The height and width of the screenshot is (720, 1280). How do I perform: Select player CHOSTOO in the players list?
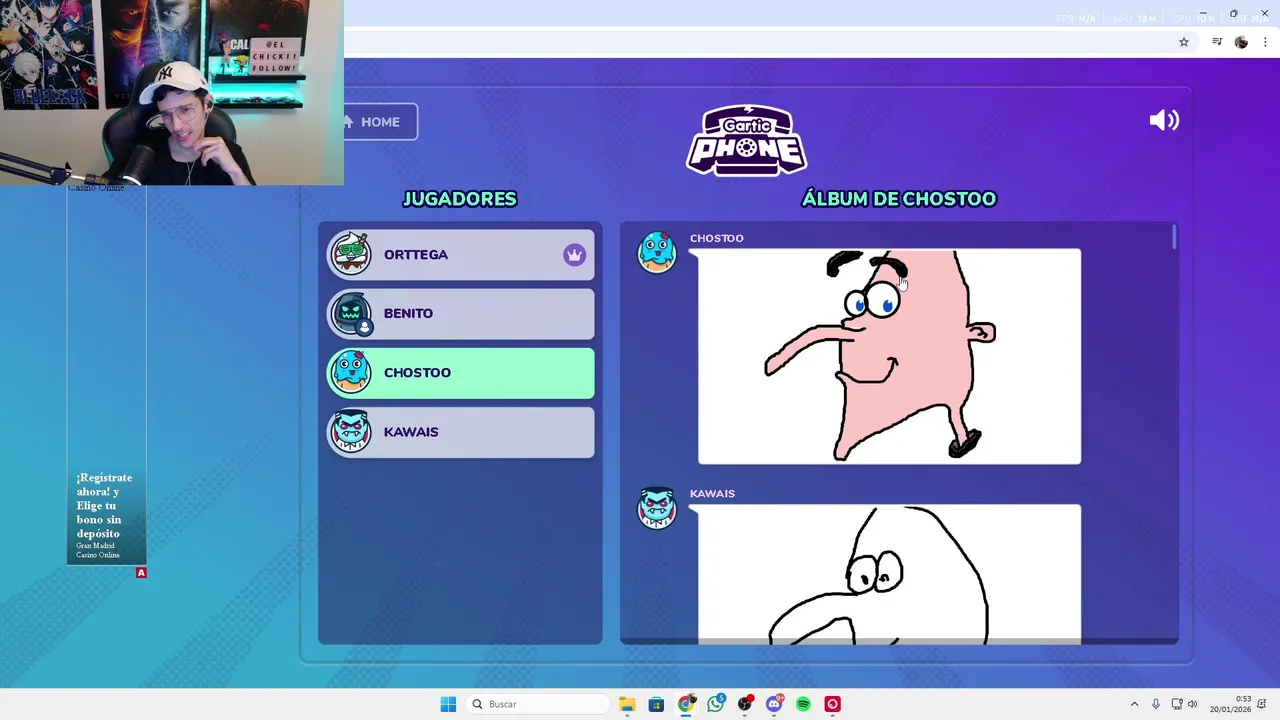[461, 373]
